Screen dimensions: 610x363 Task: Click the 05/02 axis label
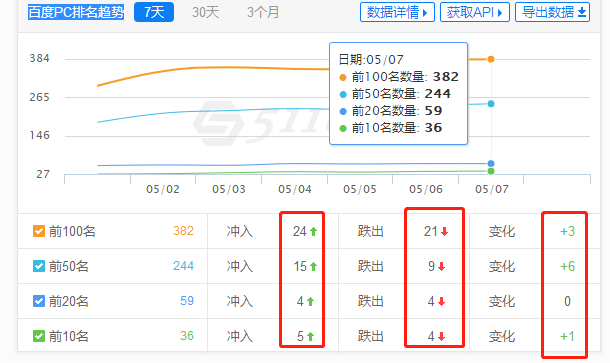click(163, 189)
